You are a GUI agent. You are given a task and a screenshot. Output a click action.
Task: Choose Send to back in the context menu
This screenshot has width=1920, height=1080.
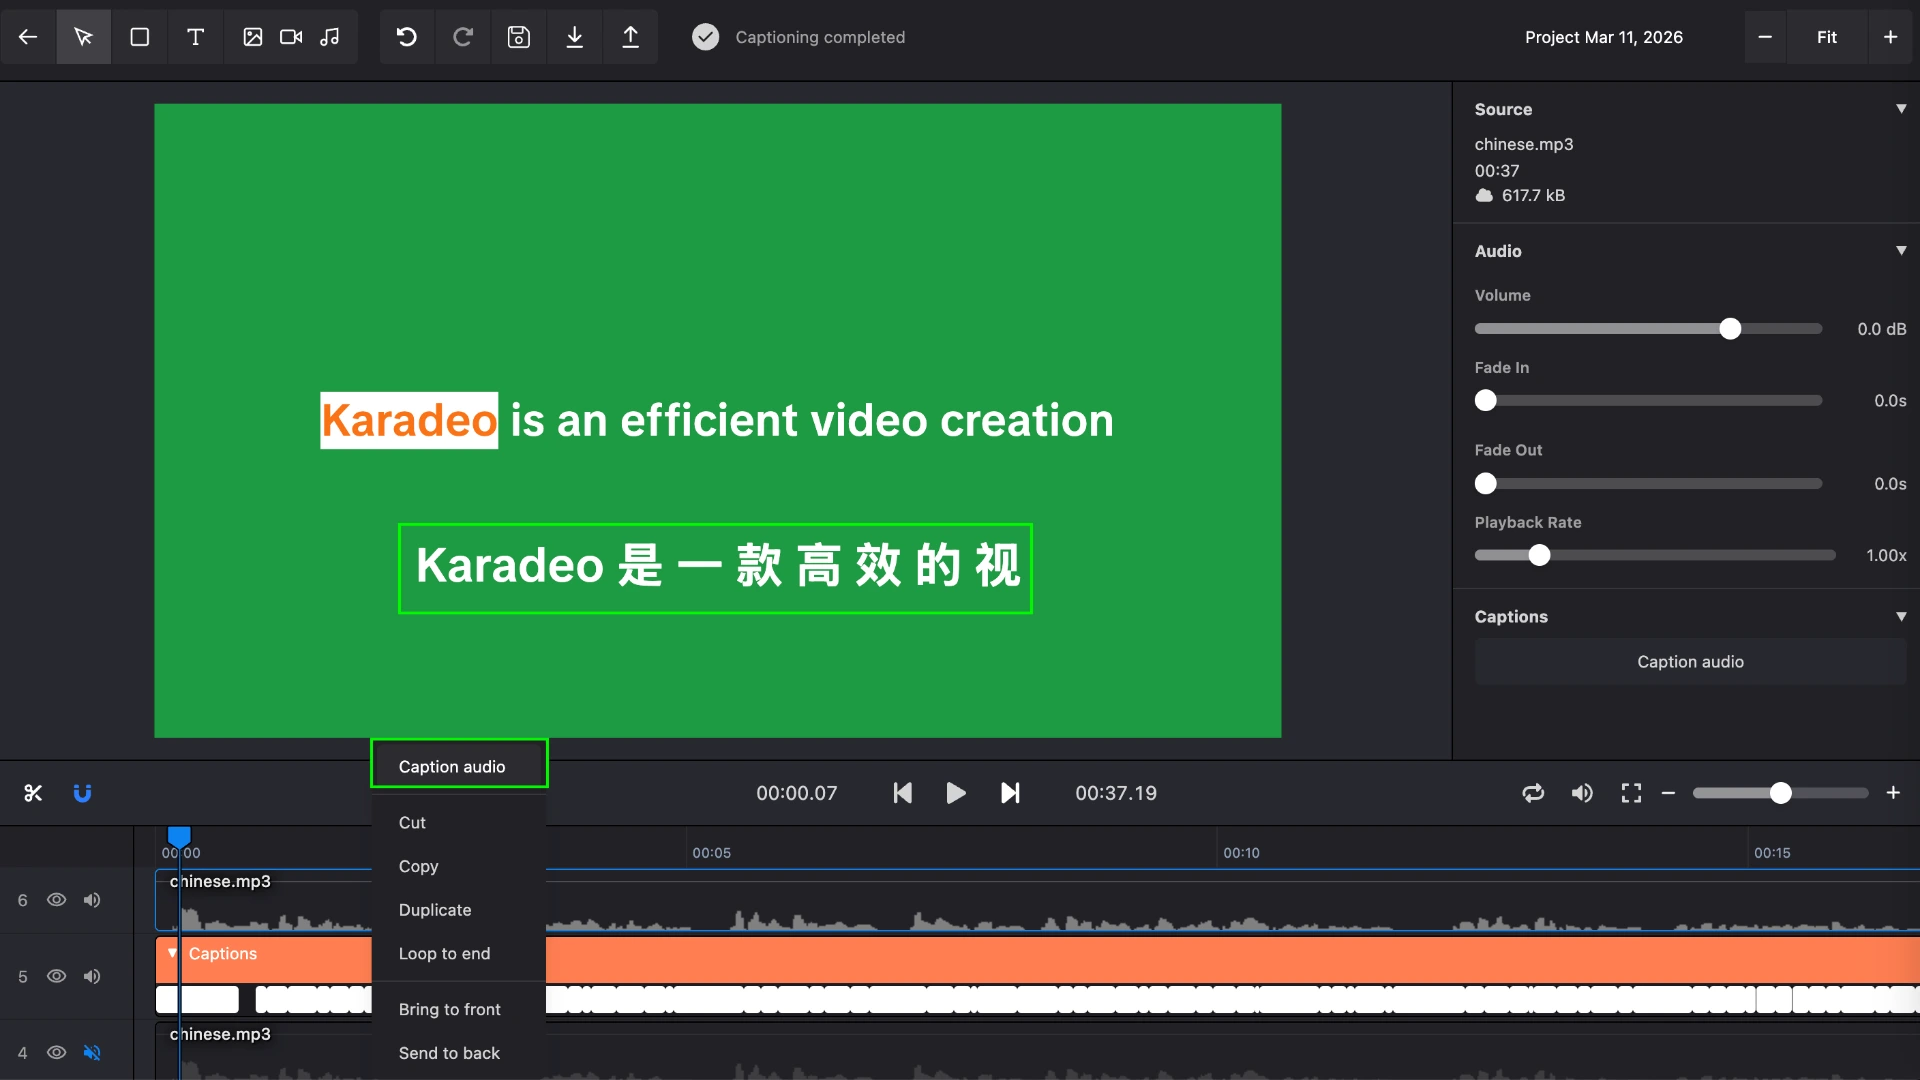click(448, 1053)
